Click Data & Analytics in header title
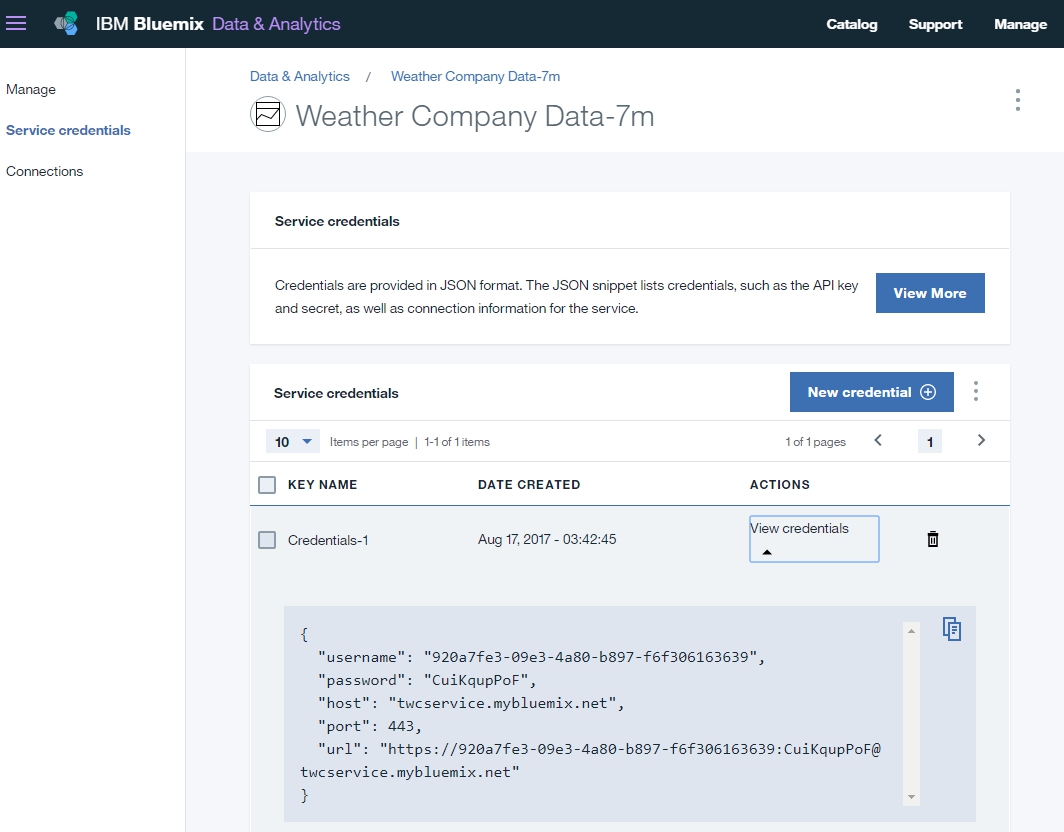The image size is (1064, 832). click(x=276, y=24)
